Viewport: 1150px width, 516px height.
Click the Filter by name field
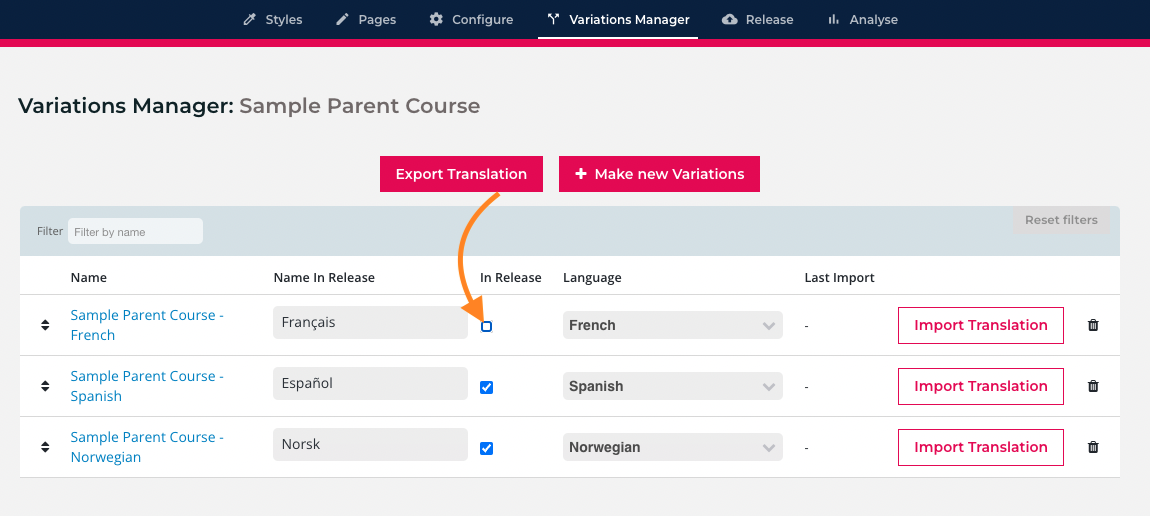(136, 232)
